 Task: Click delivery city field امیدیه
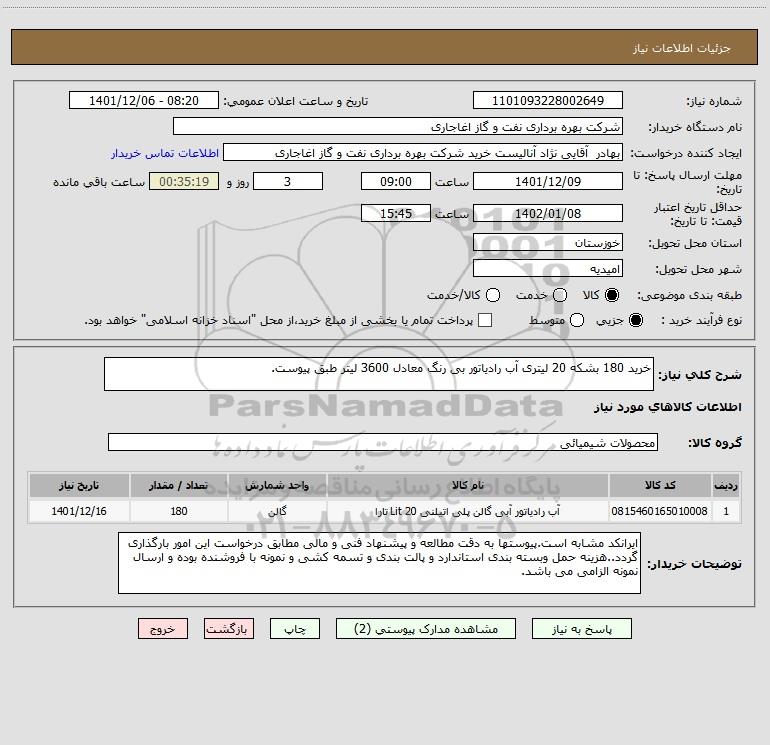pyautogui.click(x=548, y=269)
